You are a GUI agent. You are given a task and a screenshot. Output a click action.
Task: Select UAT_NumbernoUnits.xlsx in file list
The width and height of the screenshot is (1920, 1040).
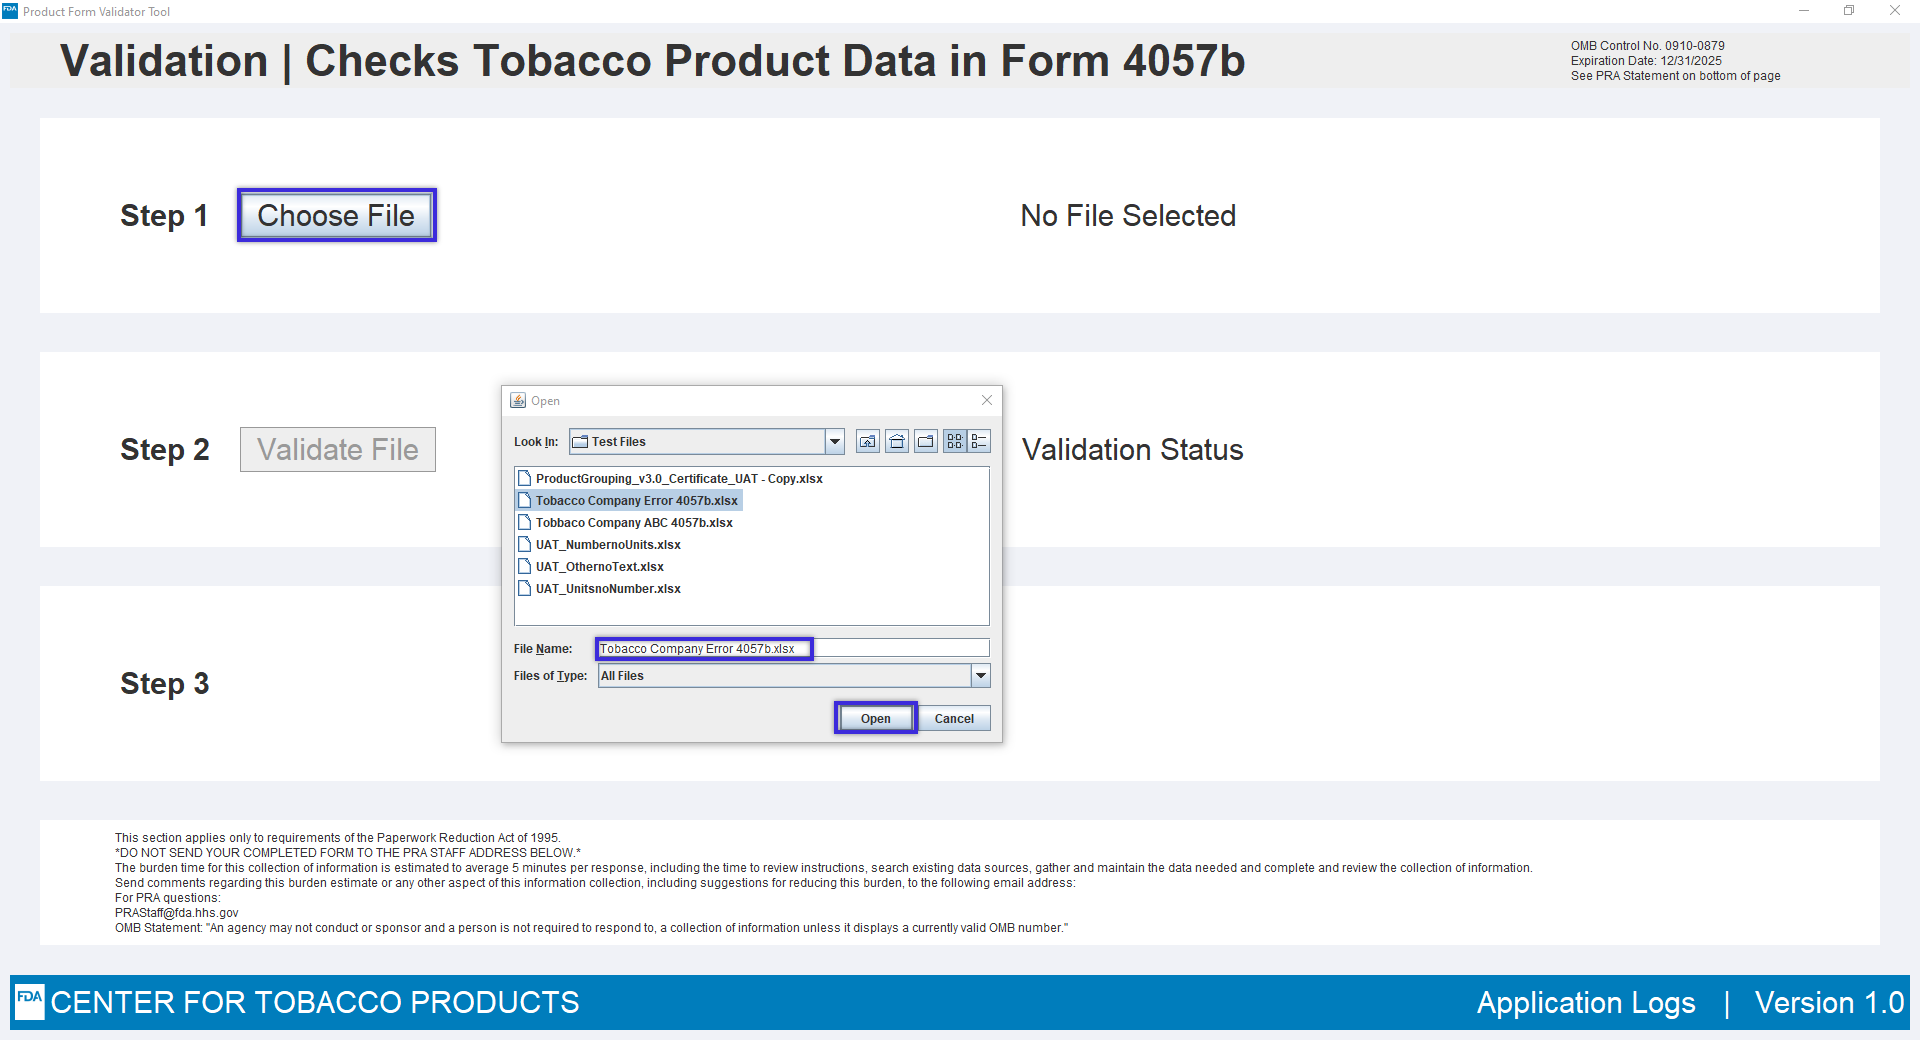608,545
